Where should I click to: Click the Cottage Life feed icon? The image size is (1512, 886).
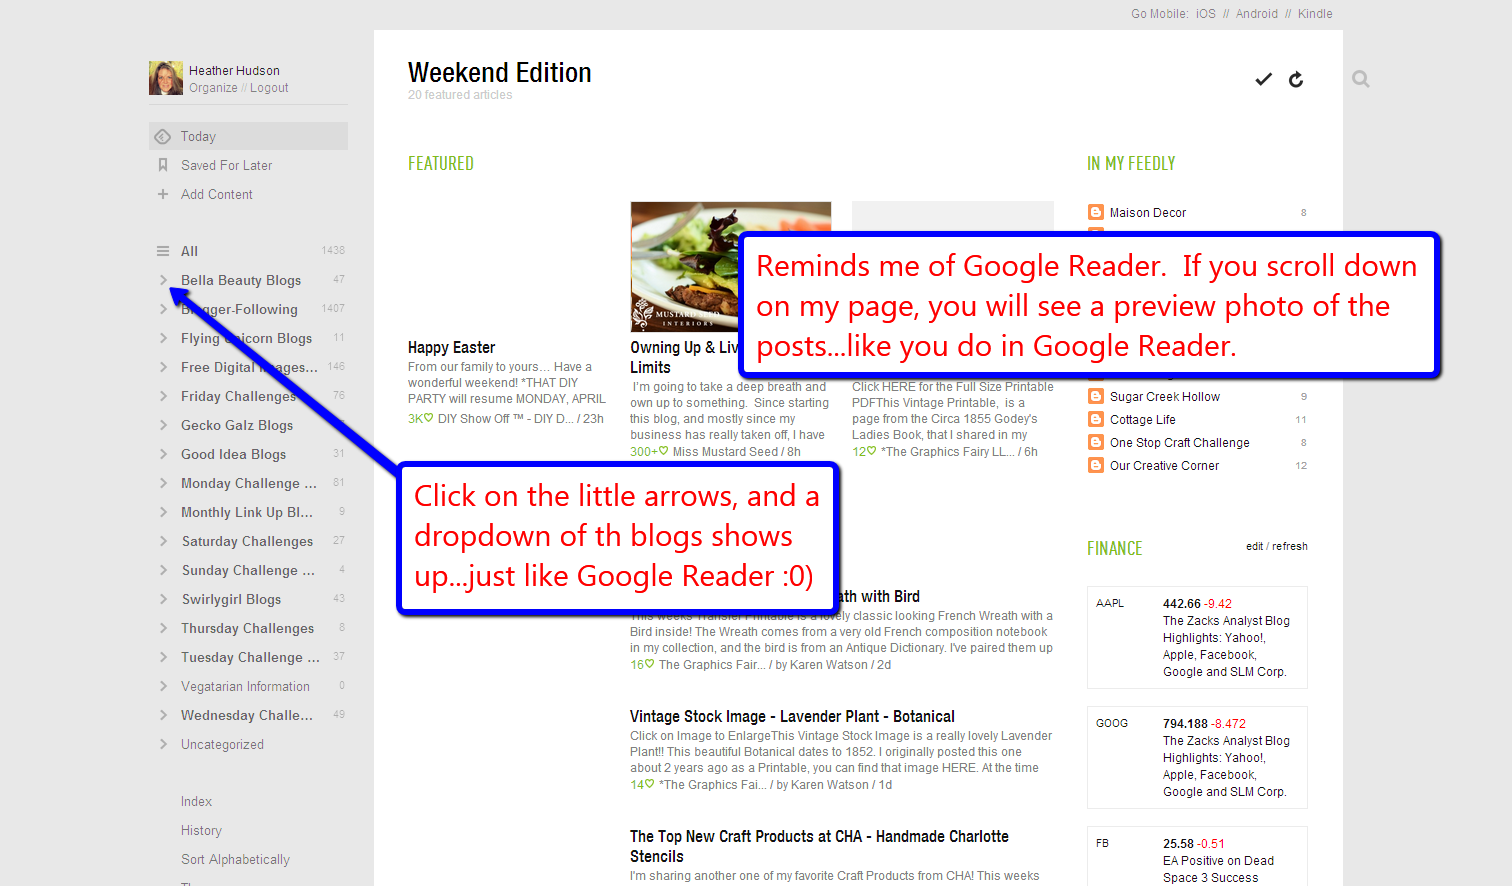[x=1096, y=419]
